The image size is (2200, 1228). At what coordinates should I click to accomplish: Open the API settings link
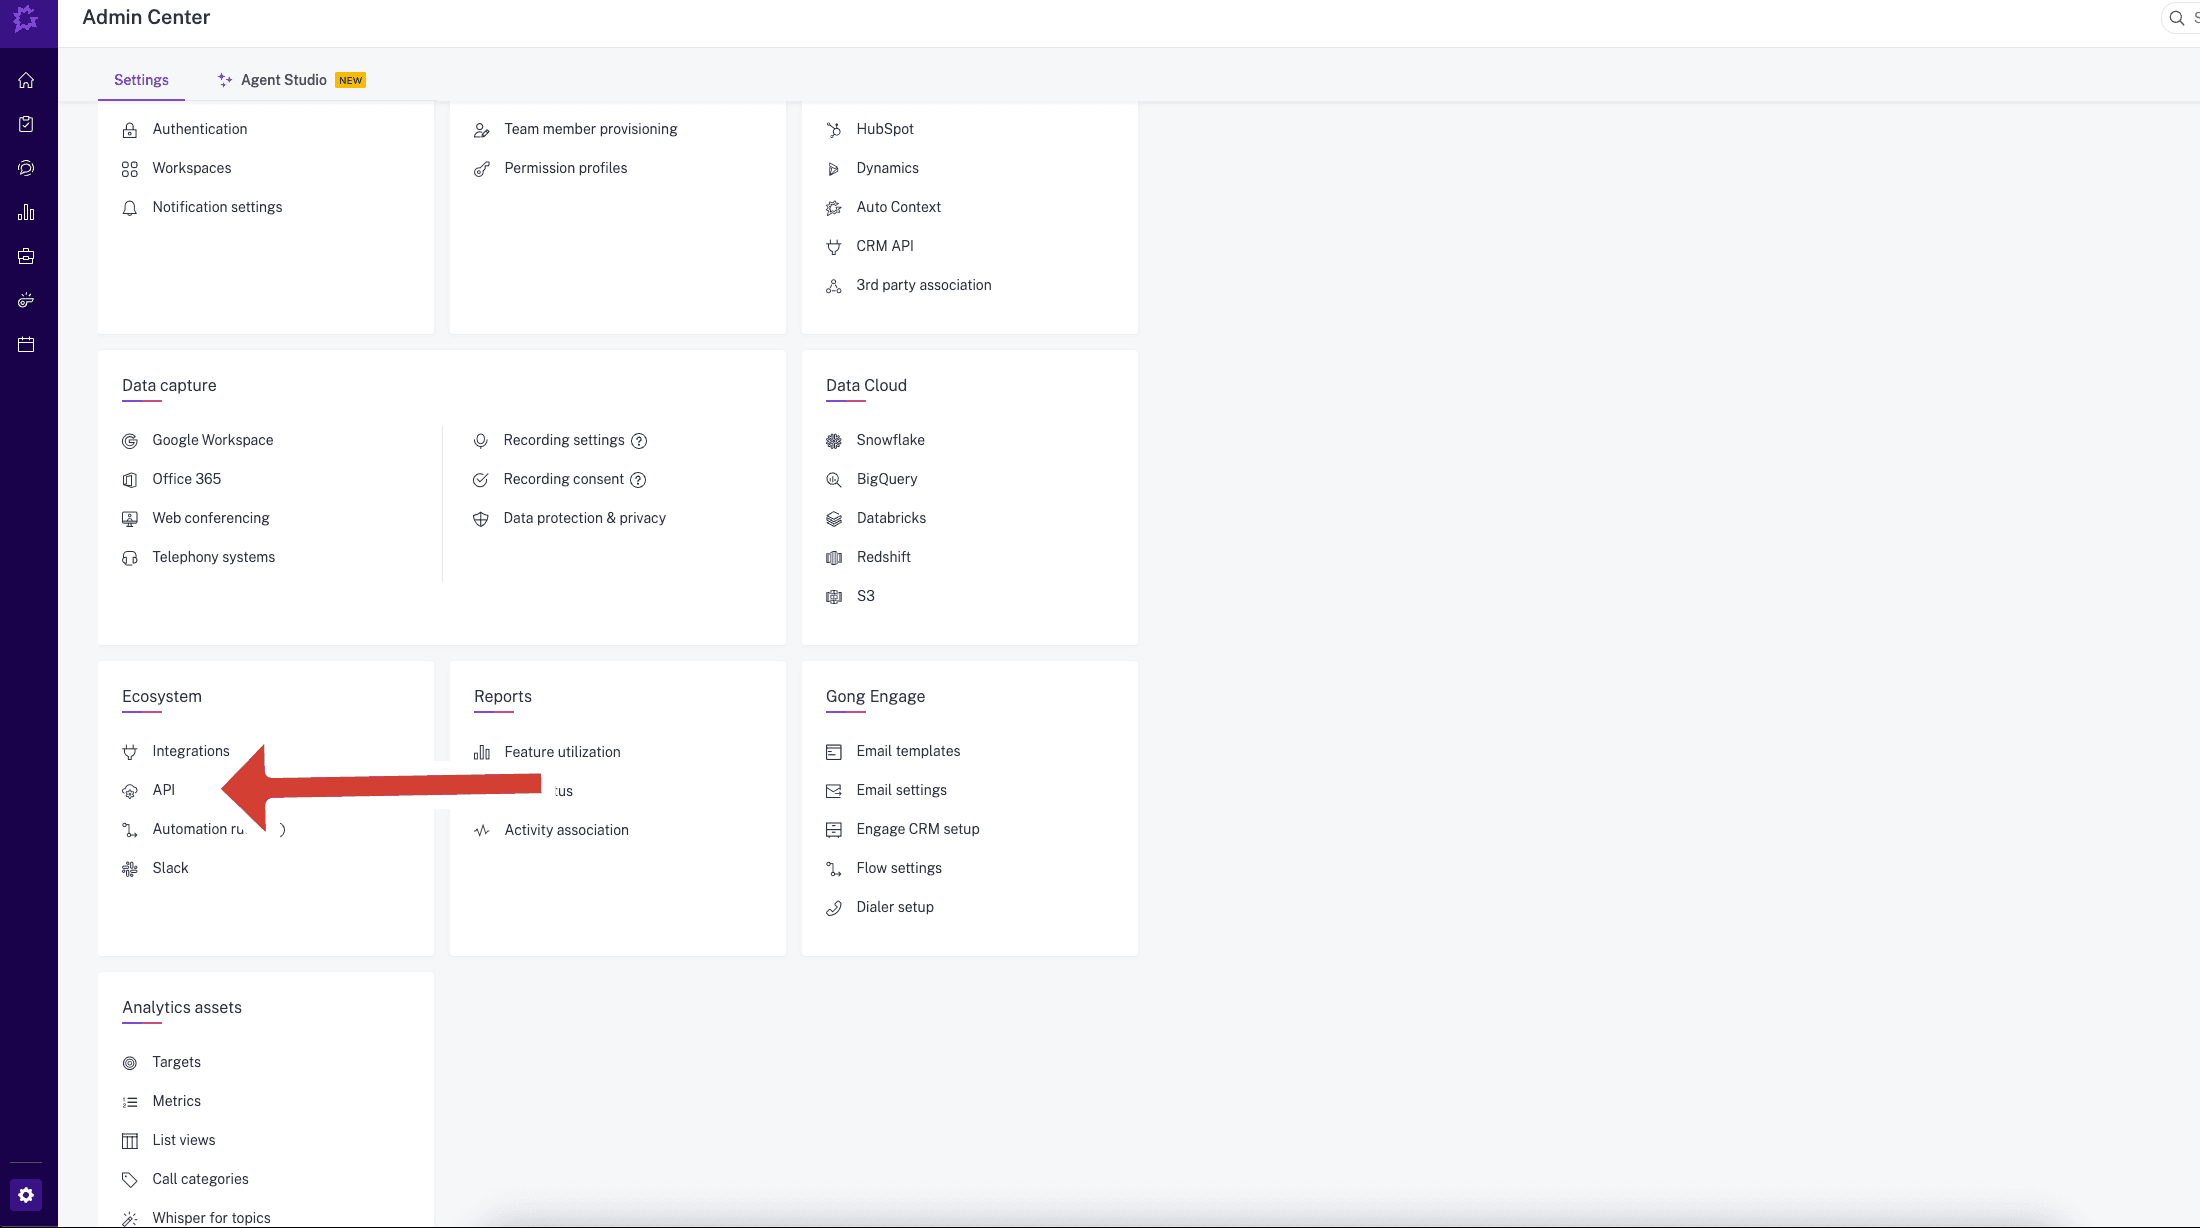[163, 790]
